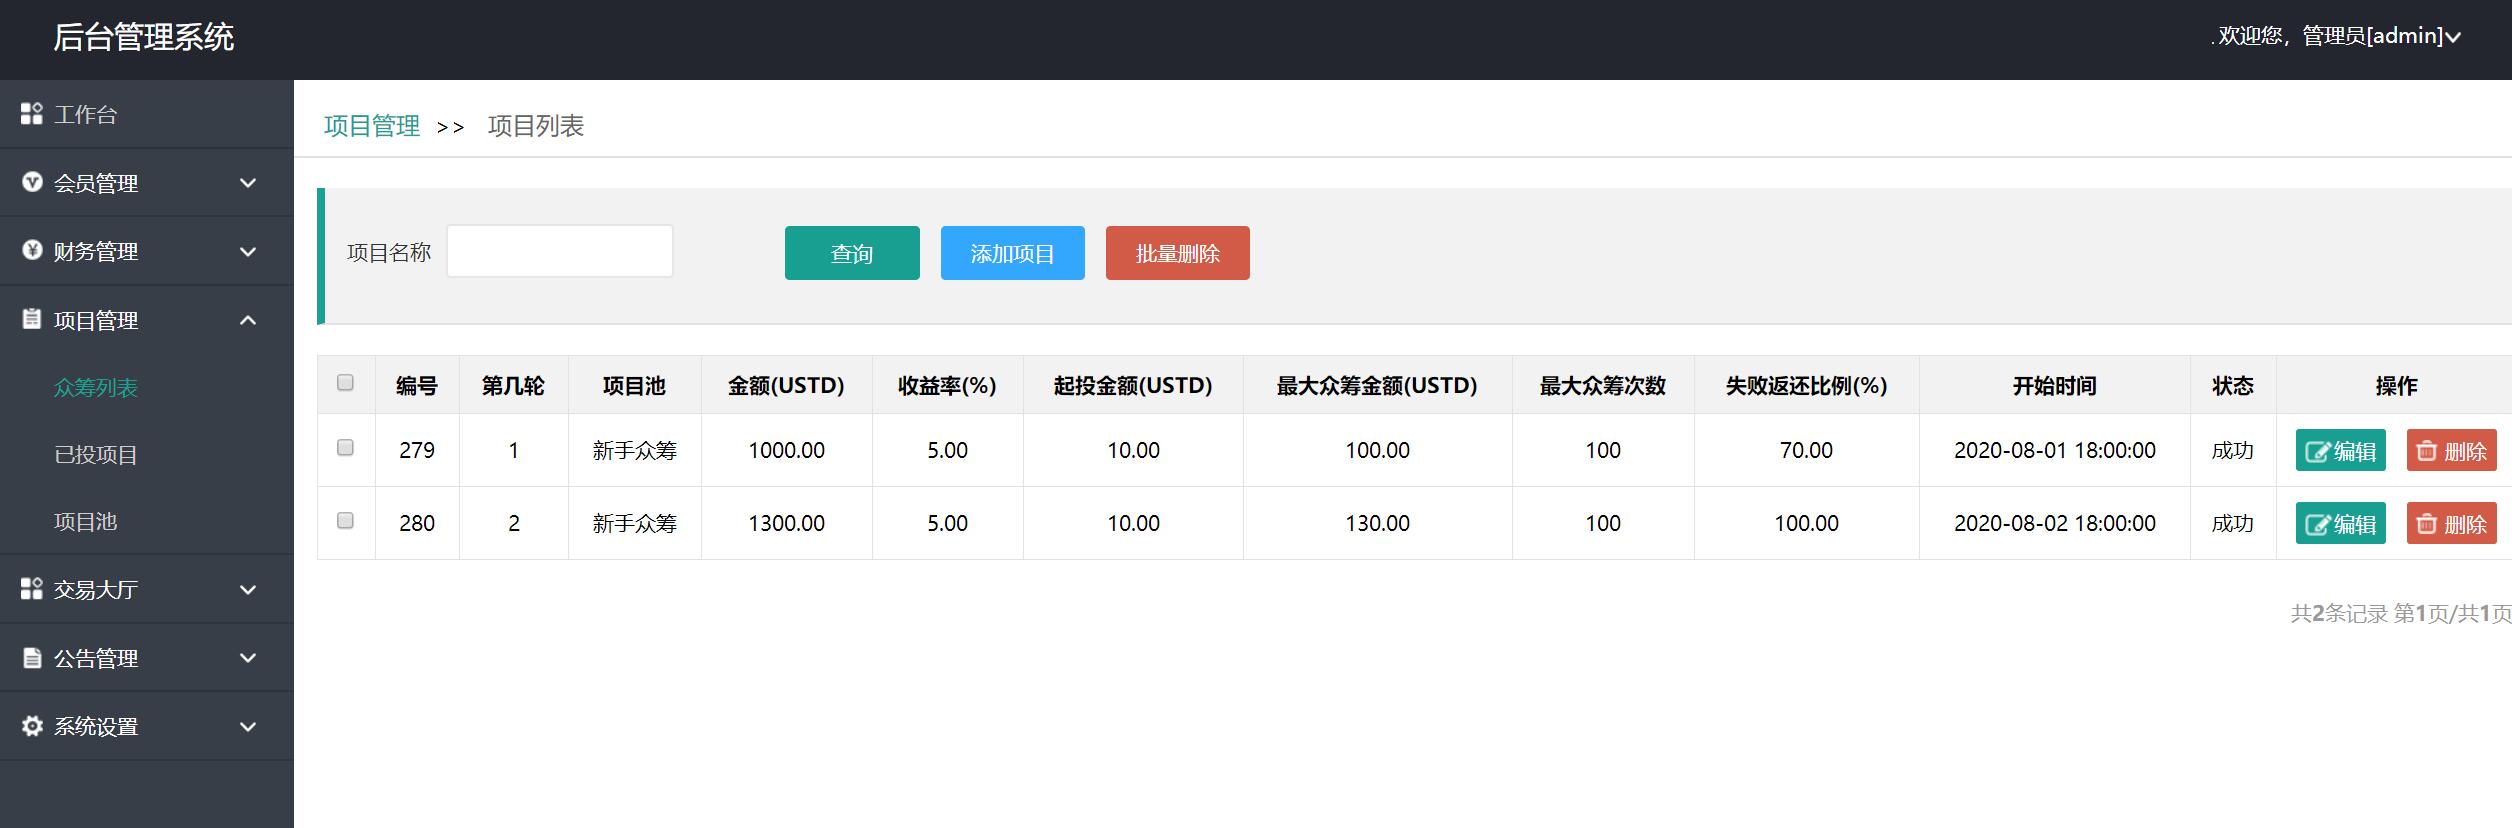The height and width of the screenshot is (828, 2512).
Task: Collapse the 项目管理 chevron
Action: pos(248,320)
